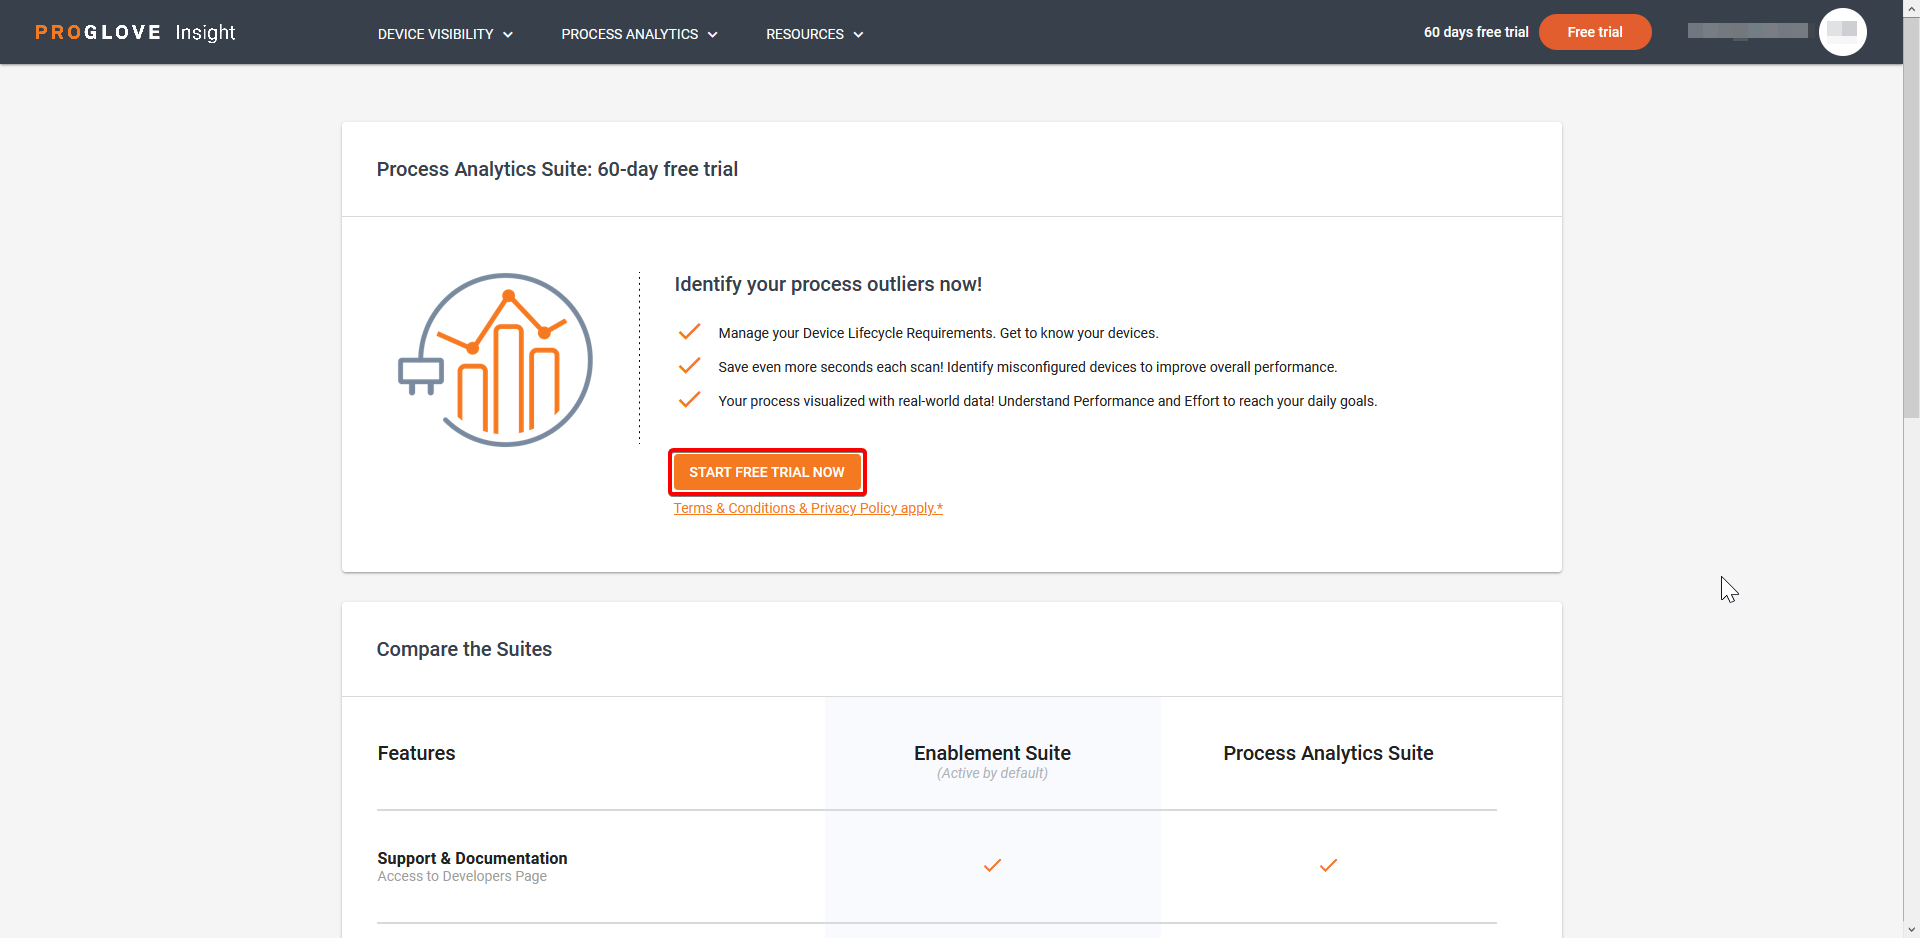This screenshot has width=1920, height=938.
Task: Click the 'Support & Documentation' feature row
Action: pos(937,866)
